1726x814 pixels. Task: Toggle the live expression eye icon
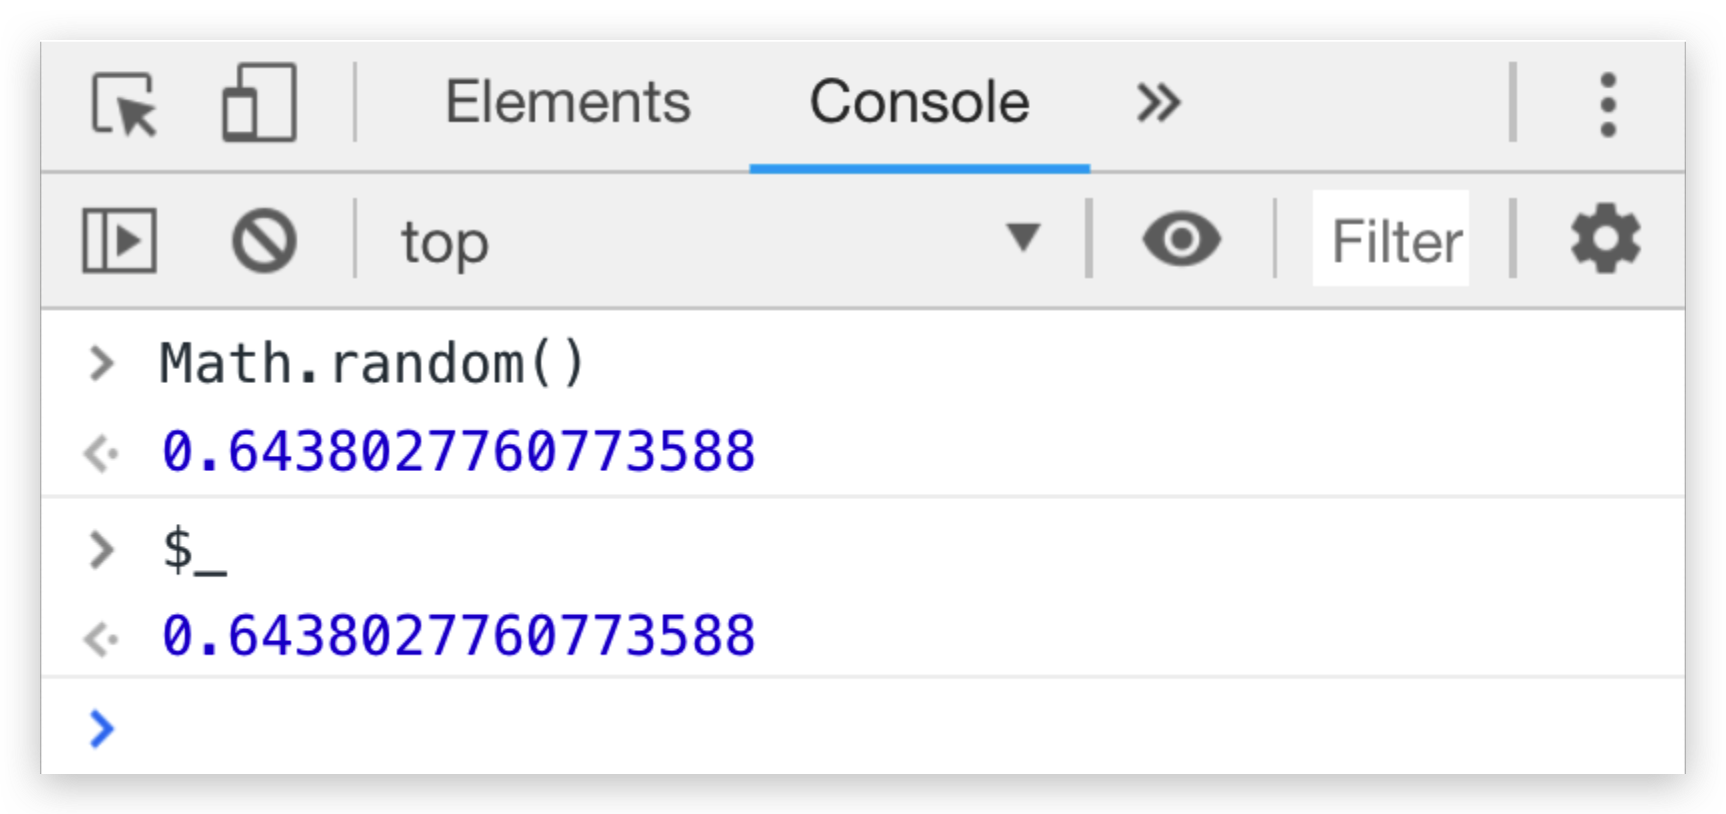[1181, 240]
